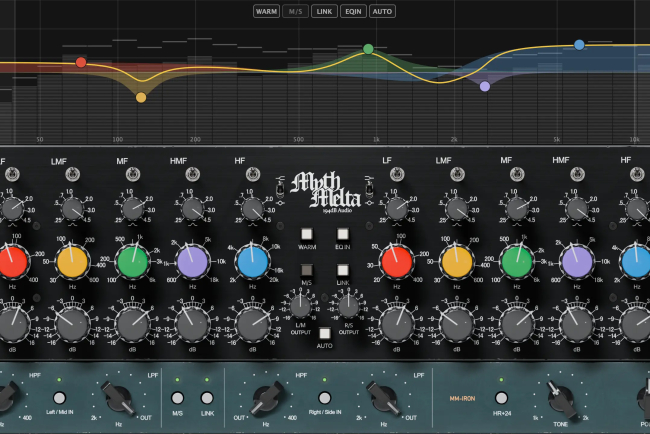Click the dimmed M/S button above the graph
The height and width of the screenshot is (434, 650).
295,12
